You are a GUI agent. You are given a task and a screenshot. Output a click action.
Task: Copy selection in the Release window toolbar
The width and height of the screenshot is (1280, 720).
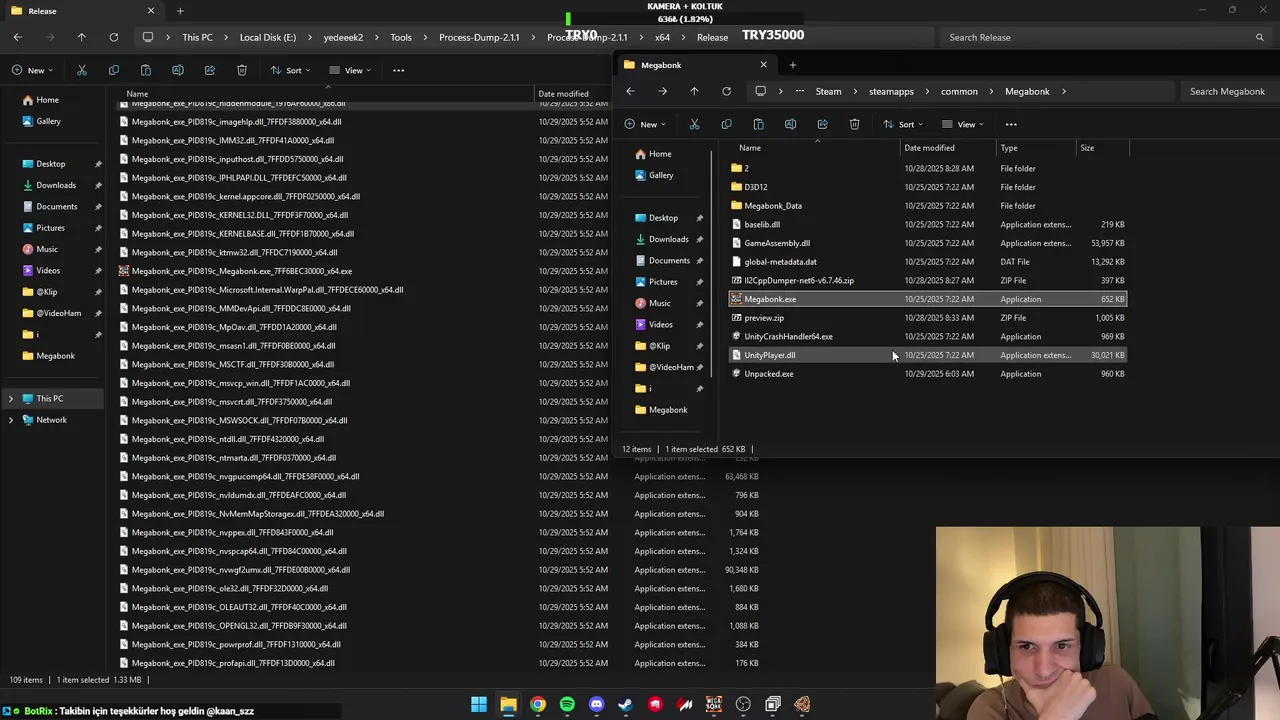[114, 70]
